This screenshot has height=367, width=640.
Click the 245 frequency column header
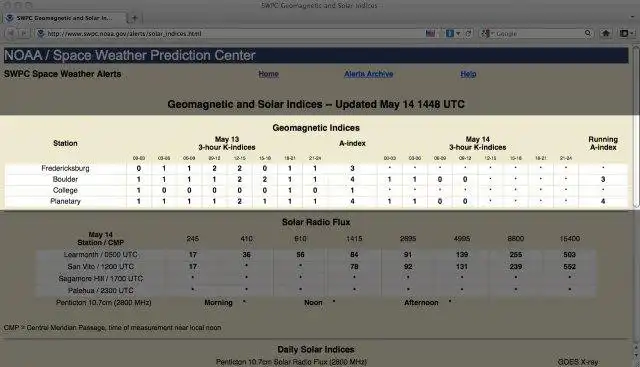tap(193, 238)
